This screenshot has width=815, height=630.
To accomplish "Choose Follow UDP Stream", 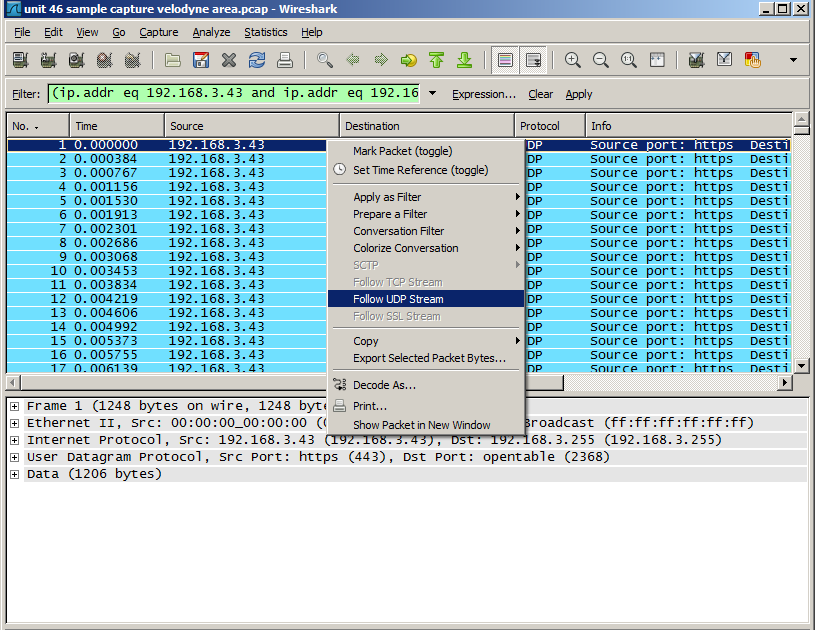I will tap(426, 299).
